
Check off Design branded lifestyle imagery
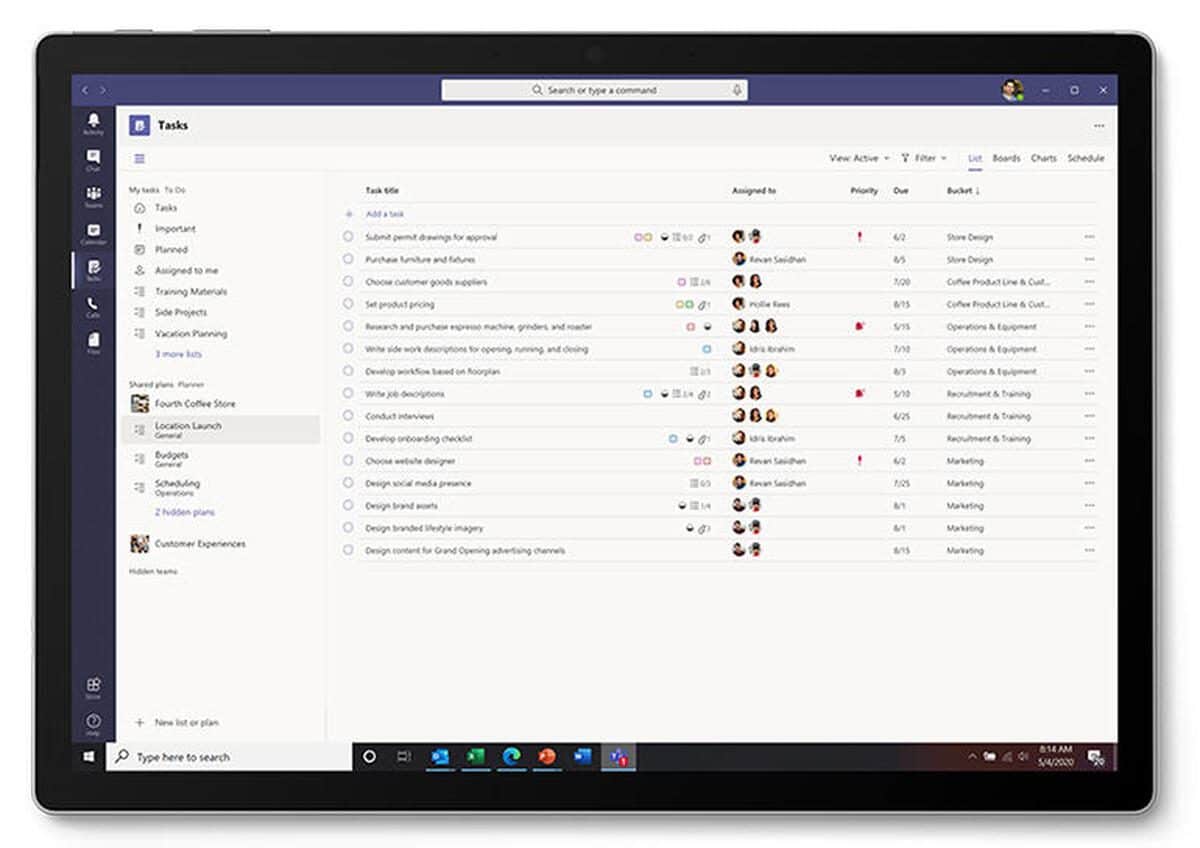[348, 528]
